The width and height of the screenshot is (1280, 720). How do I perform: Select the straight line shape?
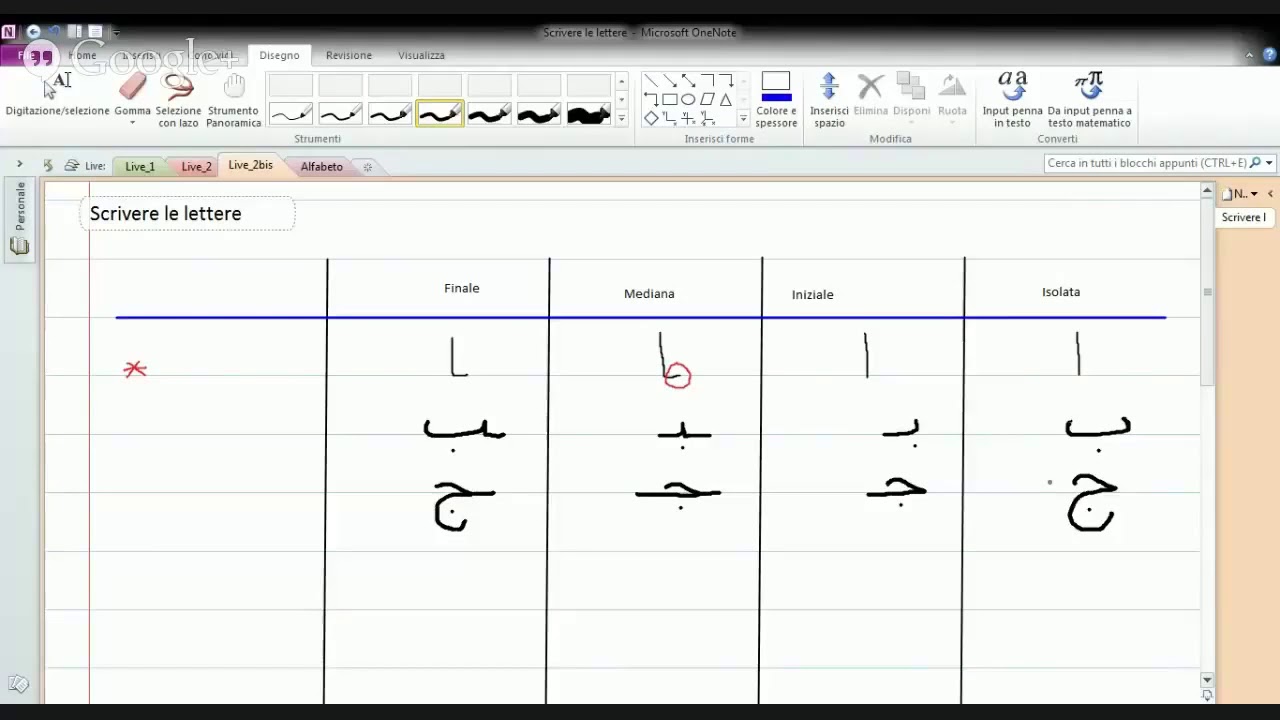(651, 81)
